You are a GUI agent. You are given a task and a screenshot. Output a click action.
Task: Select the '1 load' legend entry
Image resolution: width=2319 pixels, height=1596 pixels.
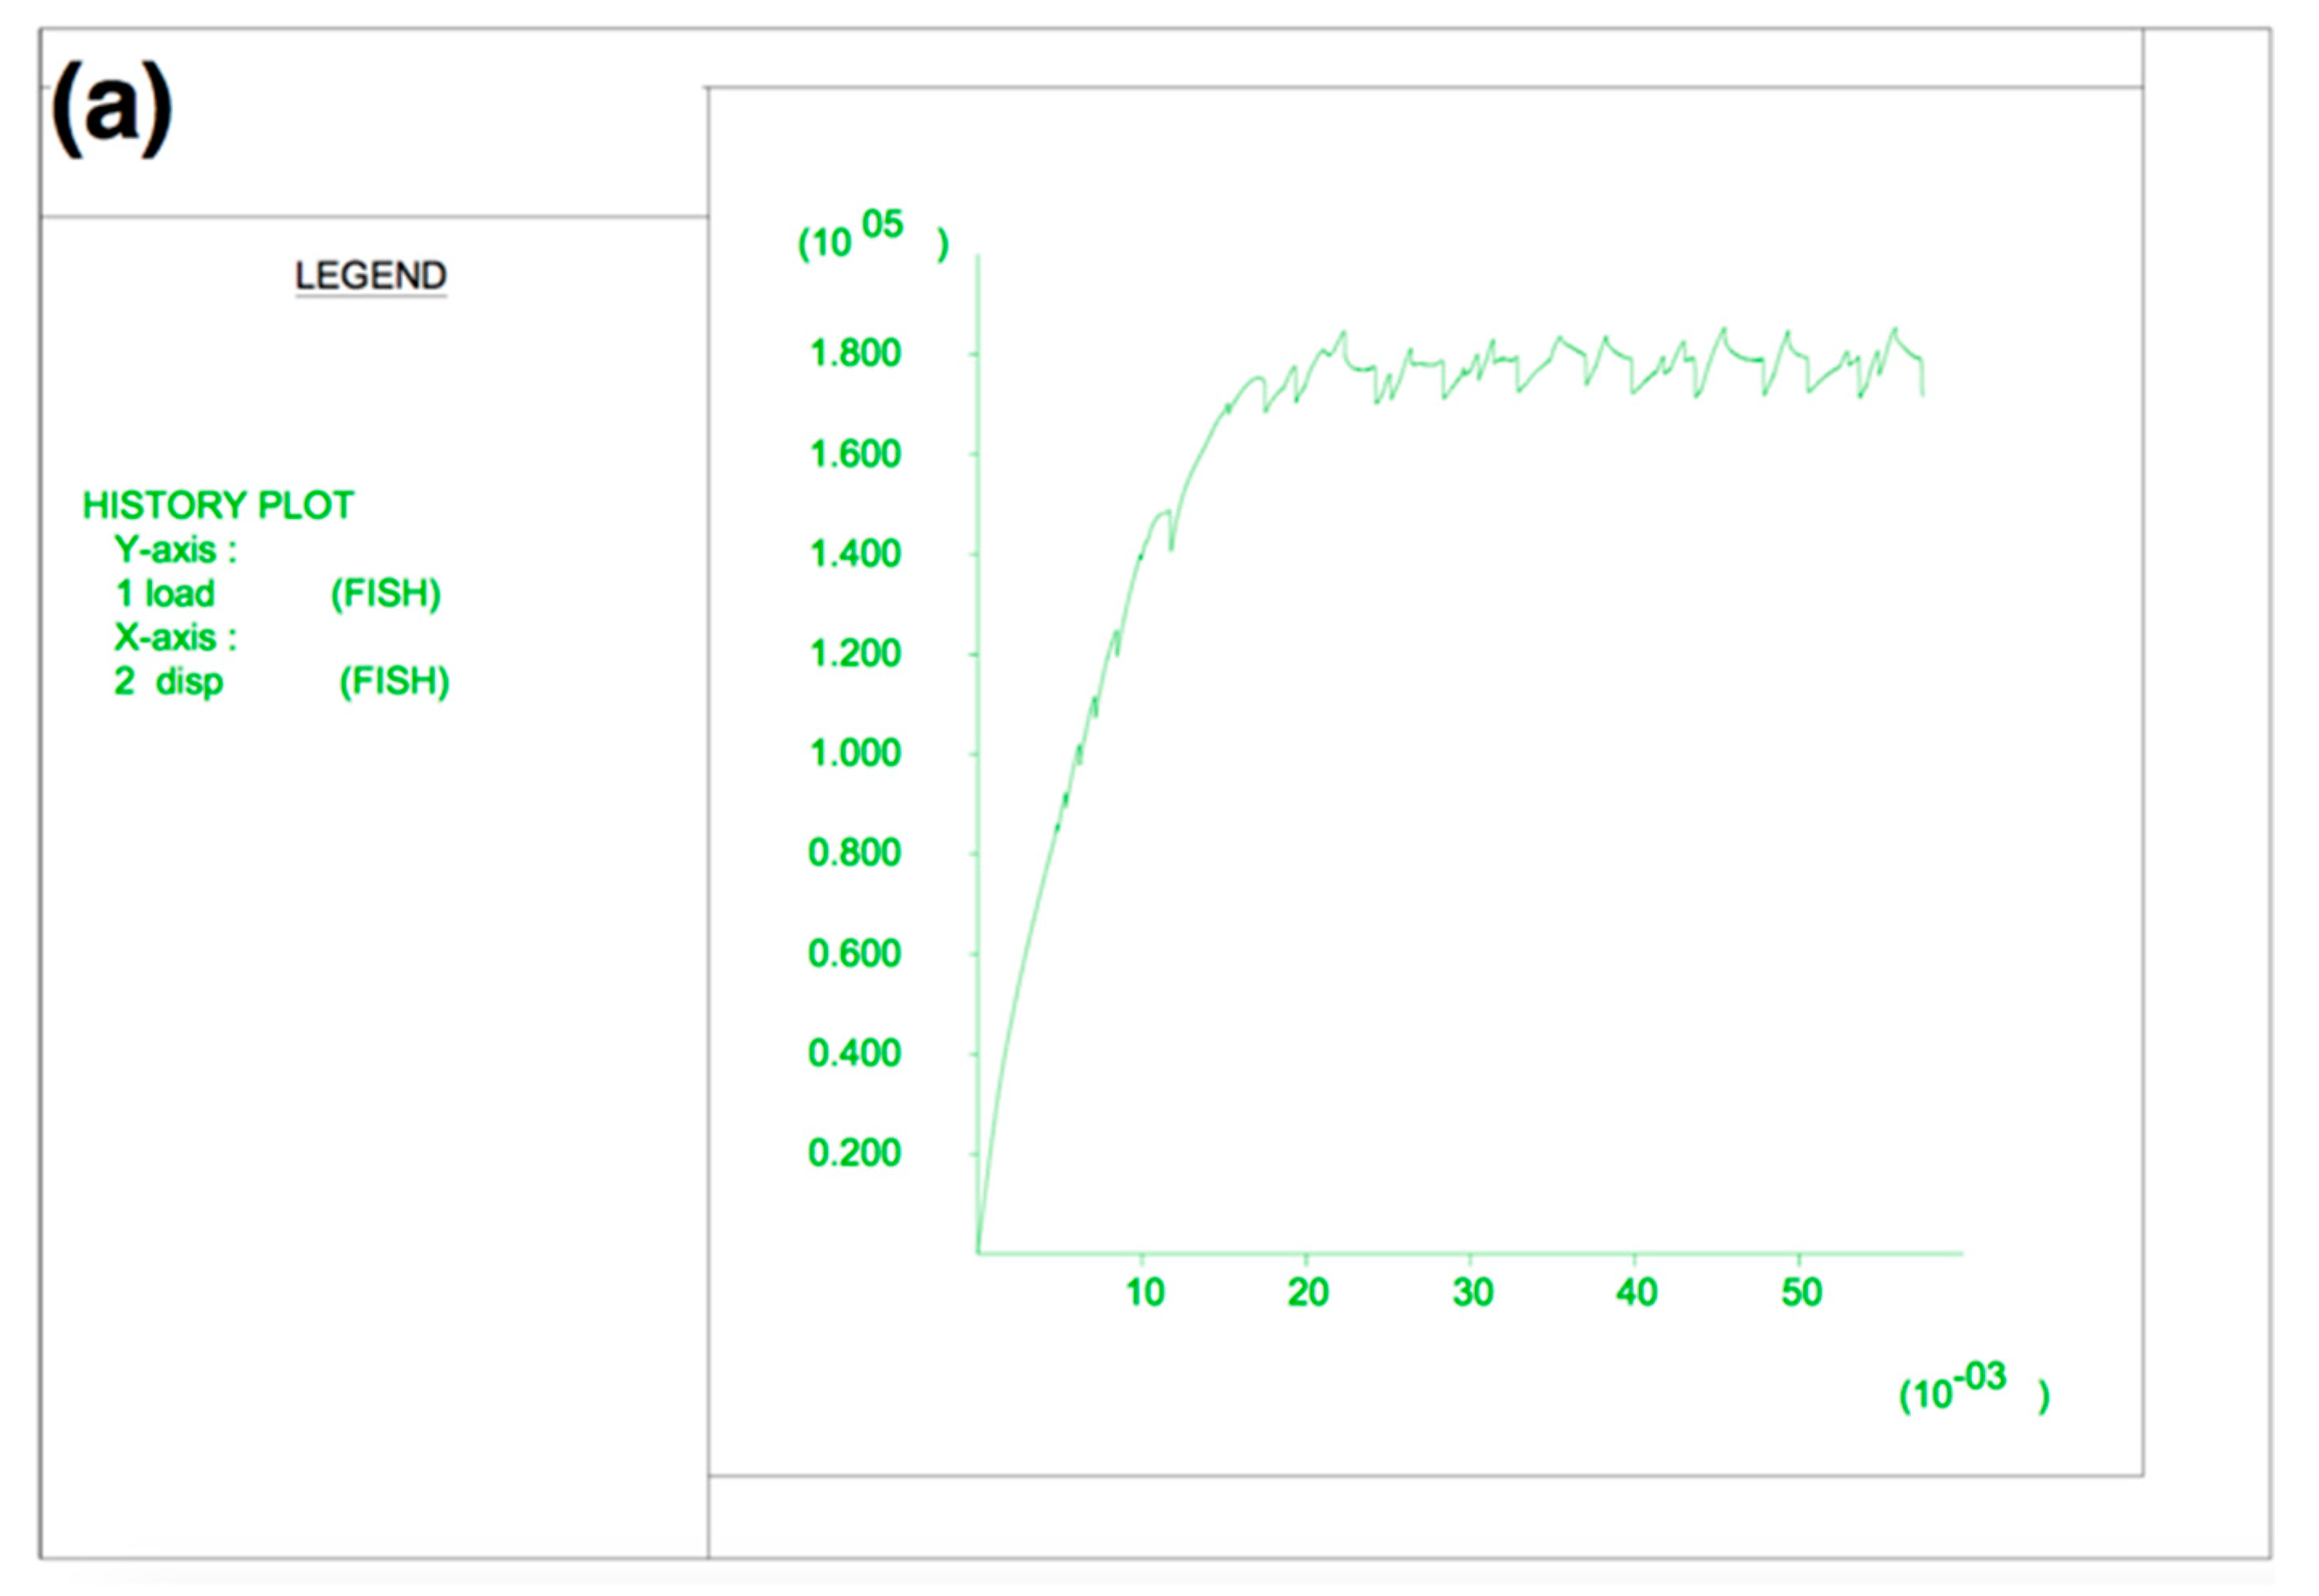[165, 594]
